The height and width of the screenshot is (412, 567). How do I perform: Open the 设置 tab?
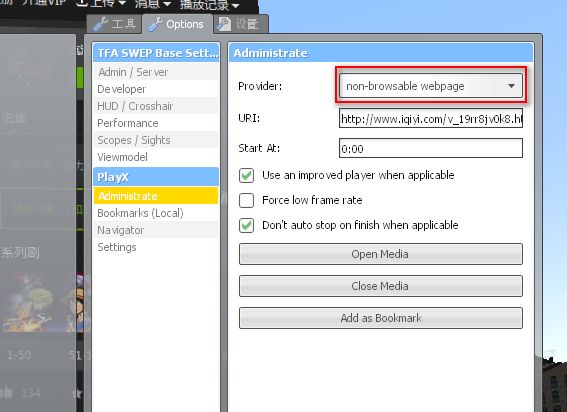click(241, 25)
